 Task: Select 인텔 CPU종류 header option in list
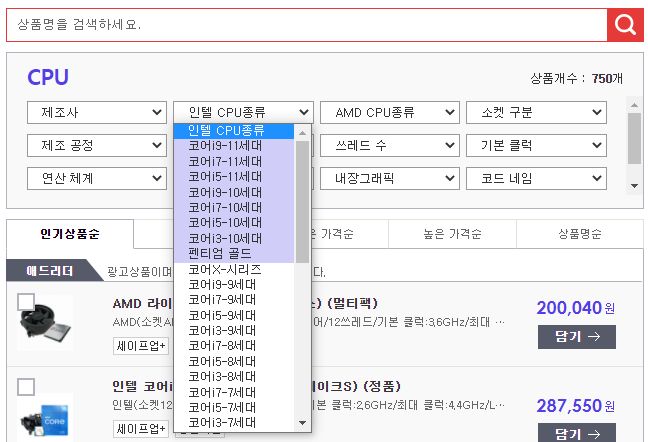point(234,131)
